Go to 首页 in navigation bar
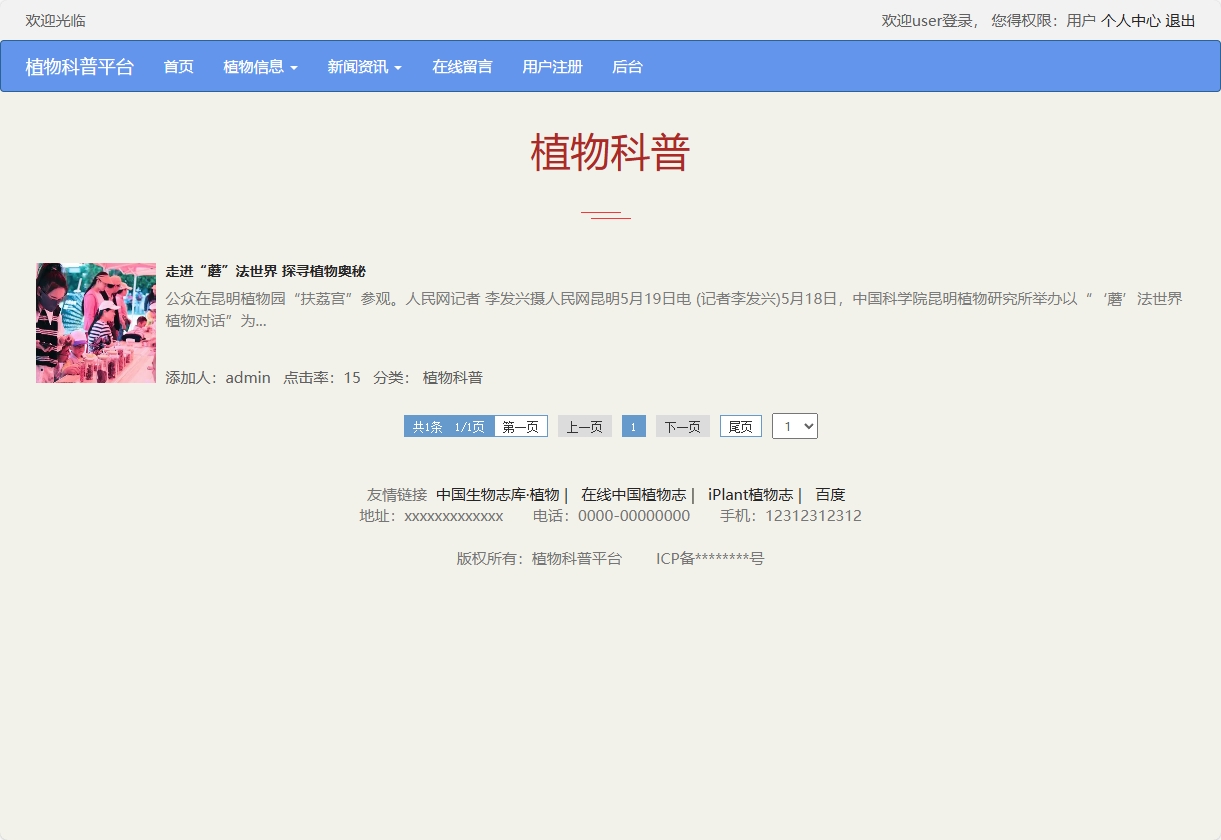This screenshot has width=1221, height=840. 178,67
